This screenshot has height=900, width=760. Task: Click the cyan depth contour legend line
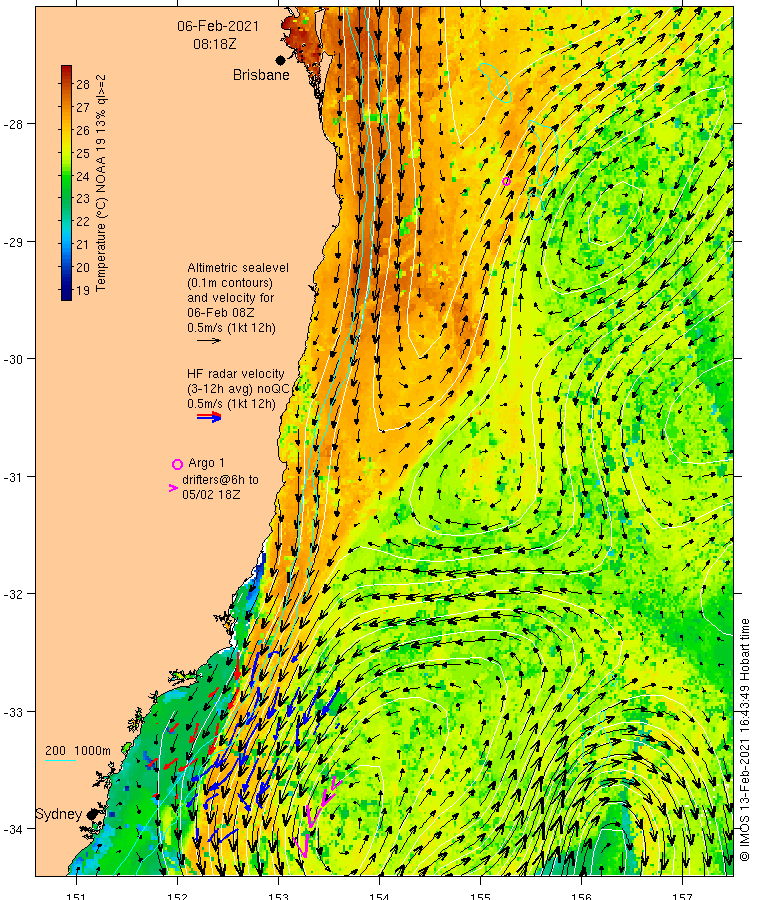coord(60,761)
